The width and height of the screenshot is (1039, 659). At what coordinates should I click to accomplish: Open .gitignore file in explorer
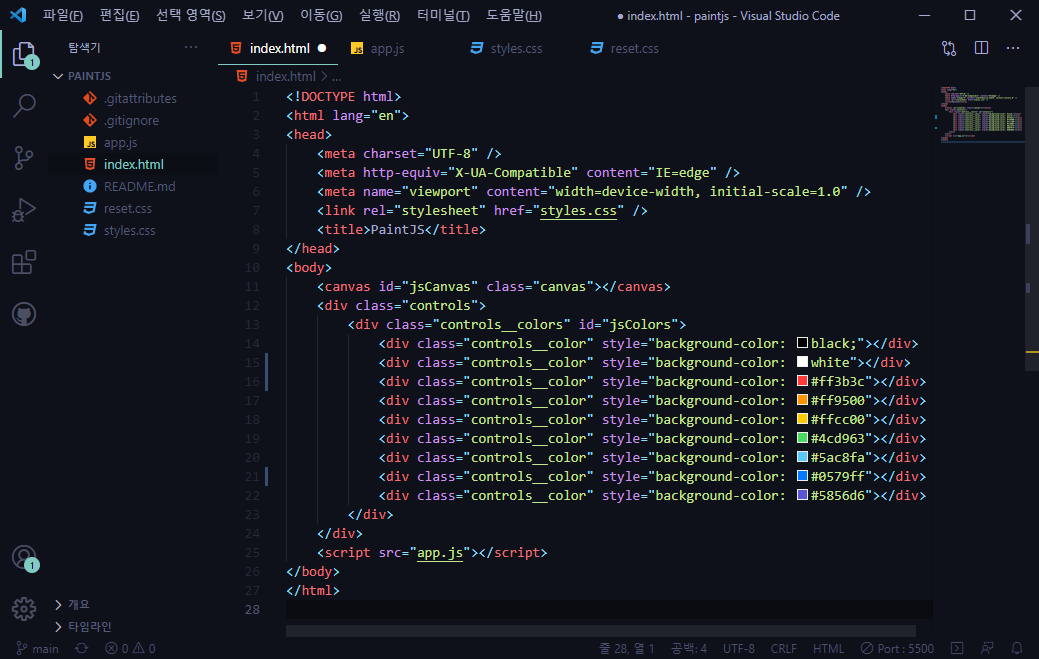point(133,121)
